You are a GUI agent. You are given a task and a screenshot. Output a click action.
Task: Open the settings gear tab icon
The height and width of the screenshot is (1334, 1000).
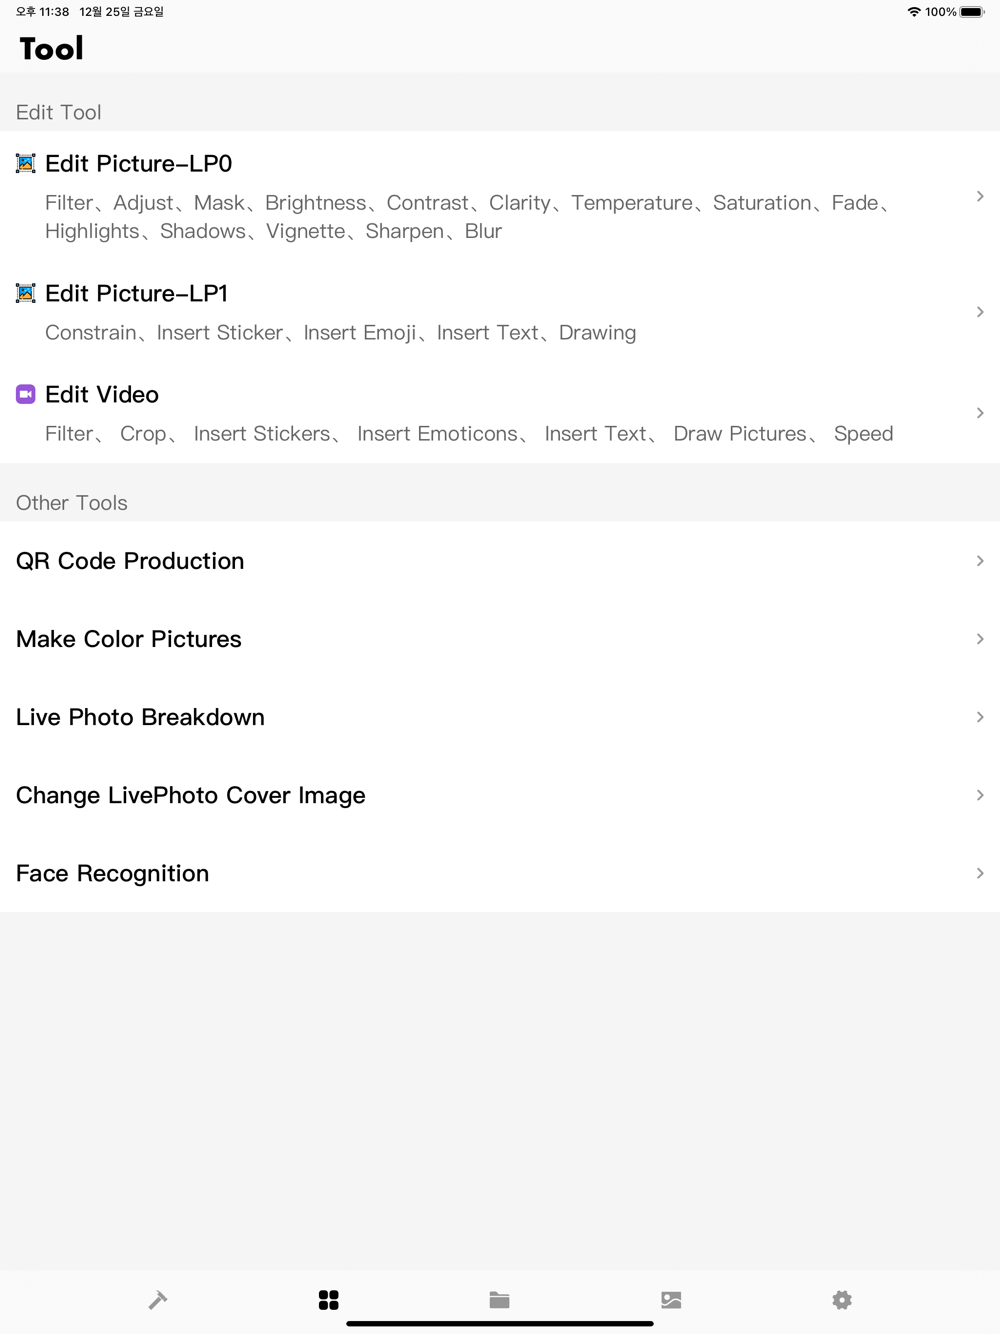pos(842,1299)
